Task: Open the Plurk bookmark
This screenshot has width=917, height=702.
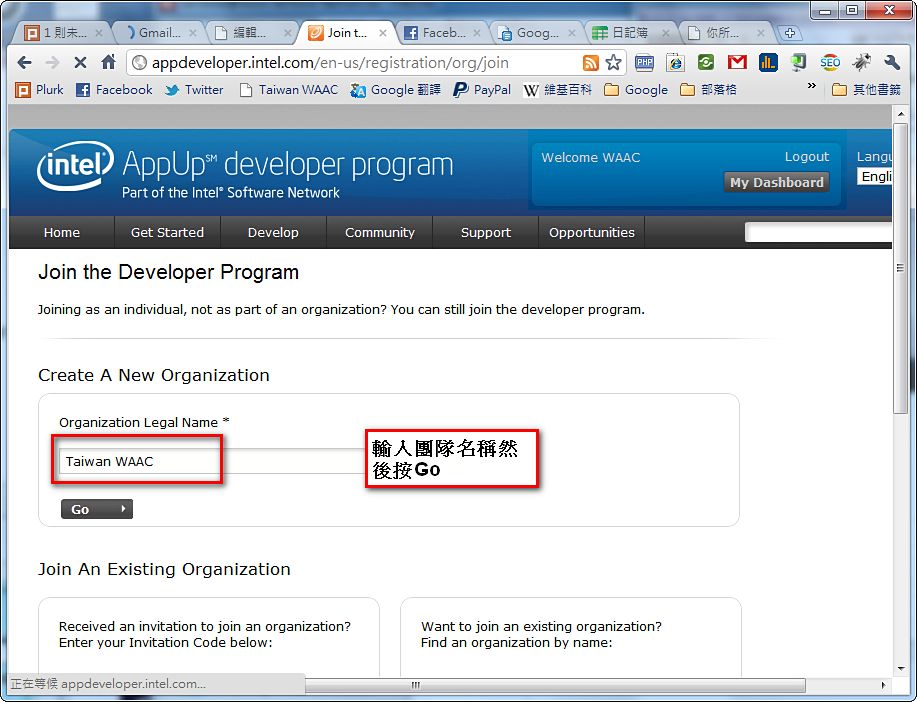Action: (40, 90)
